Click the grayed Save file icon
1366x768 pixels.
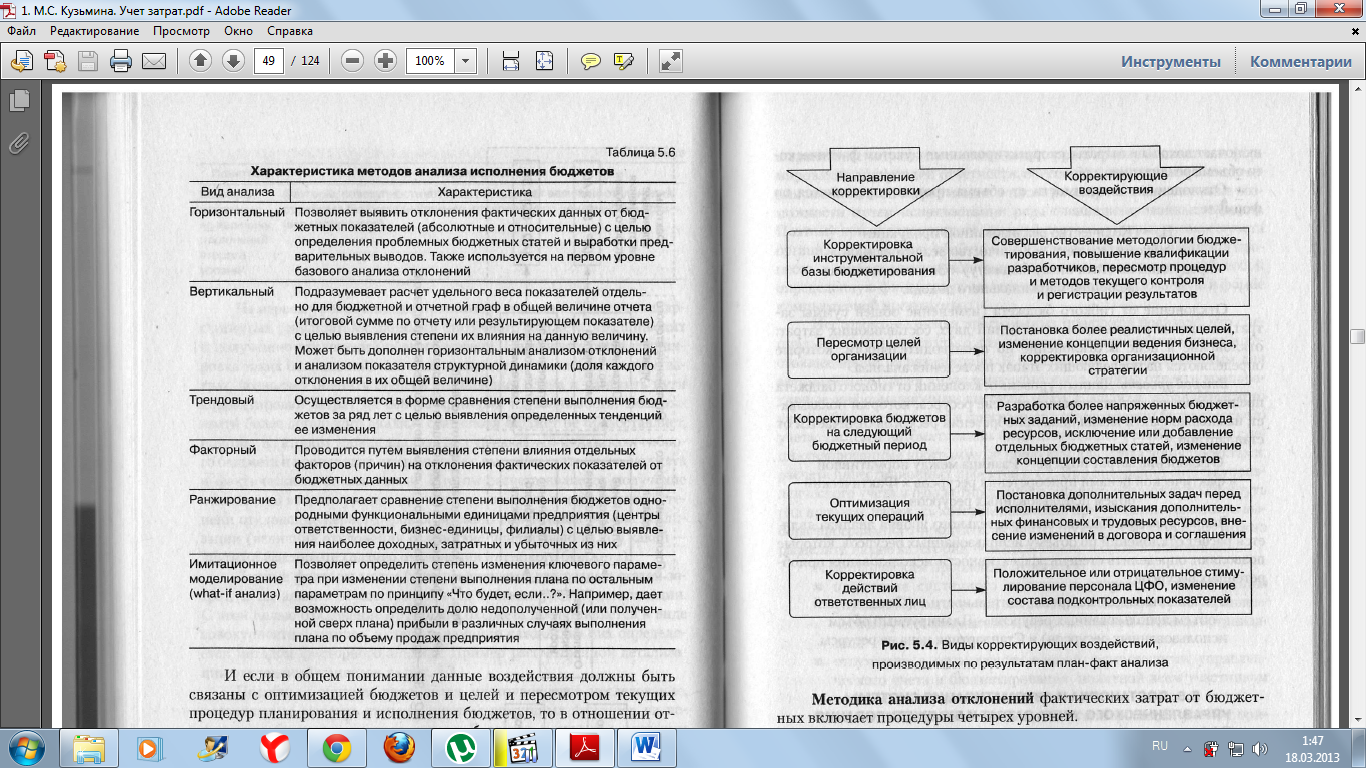click(x=88, y=61)
